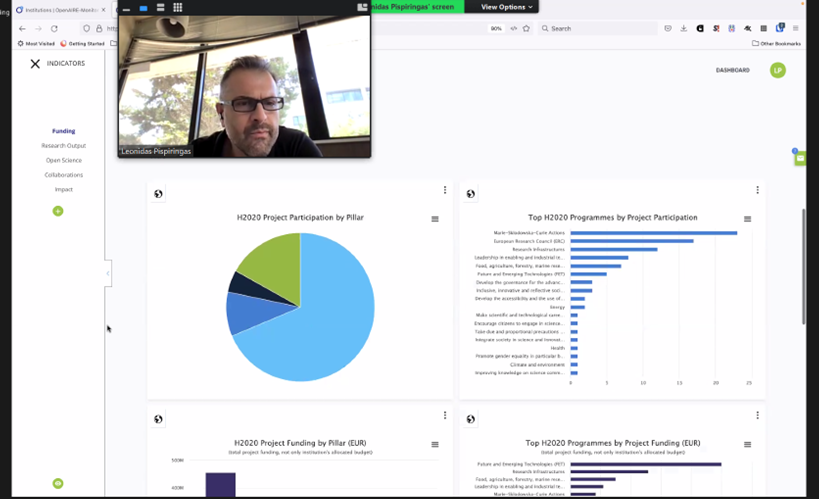Viewport: 819px width, 499px height.
Task: Open the Getting Started bookmark
Action: pyautogui.click(x=83, y=43)
